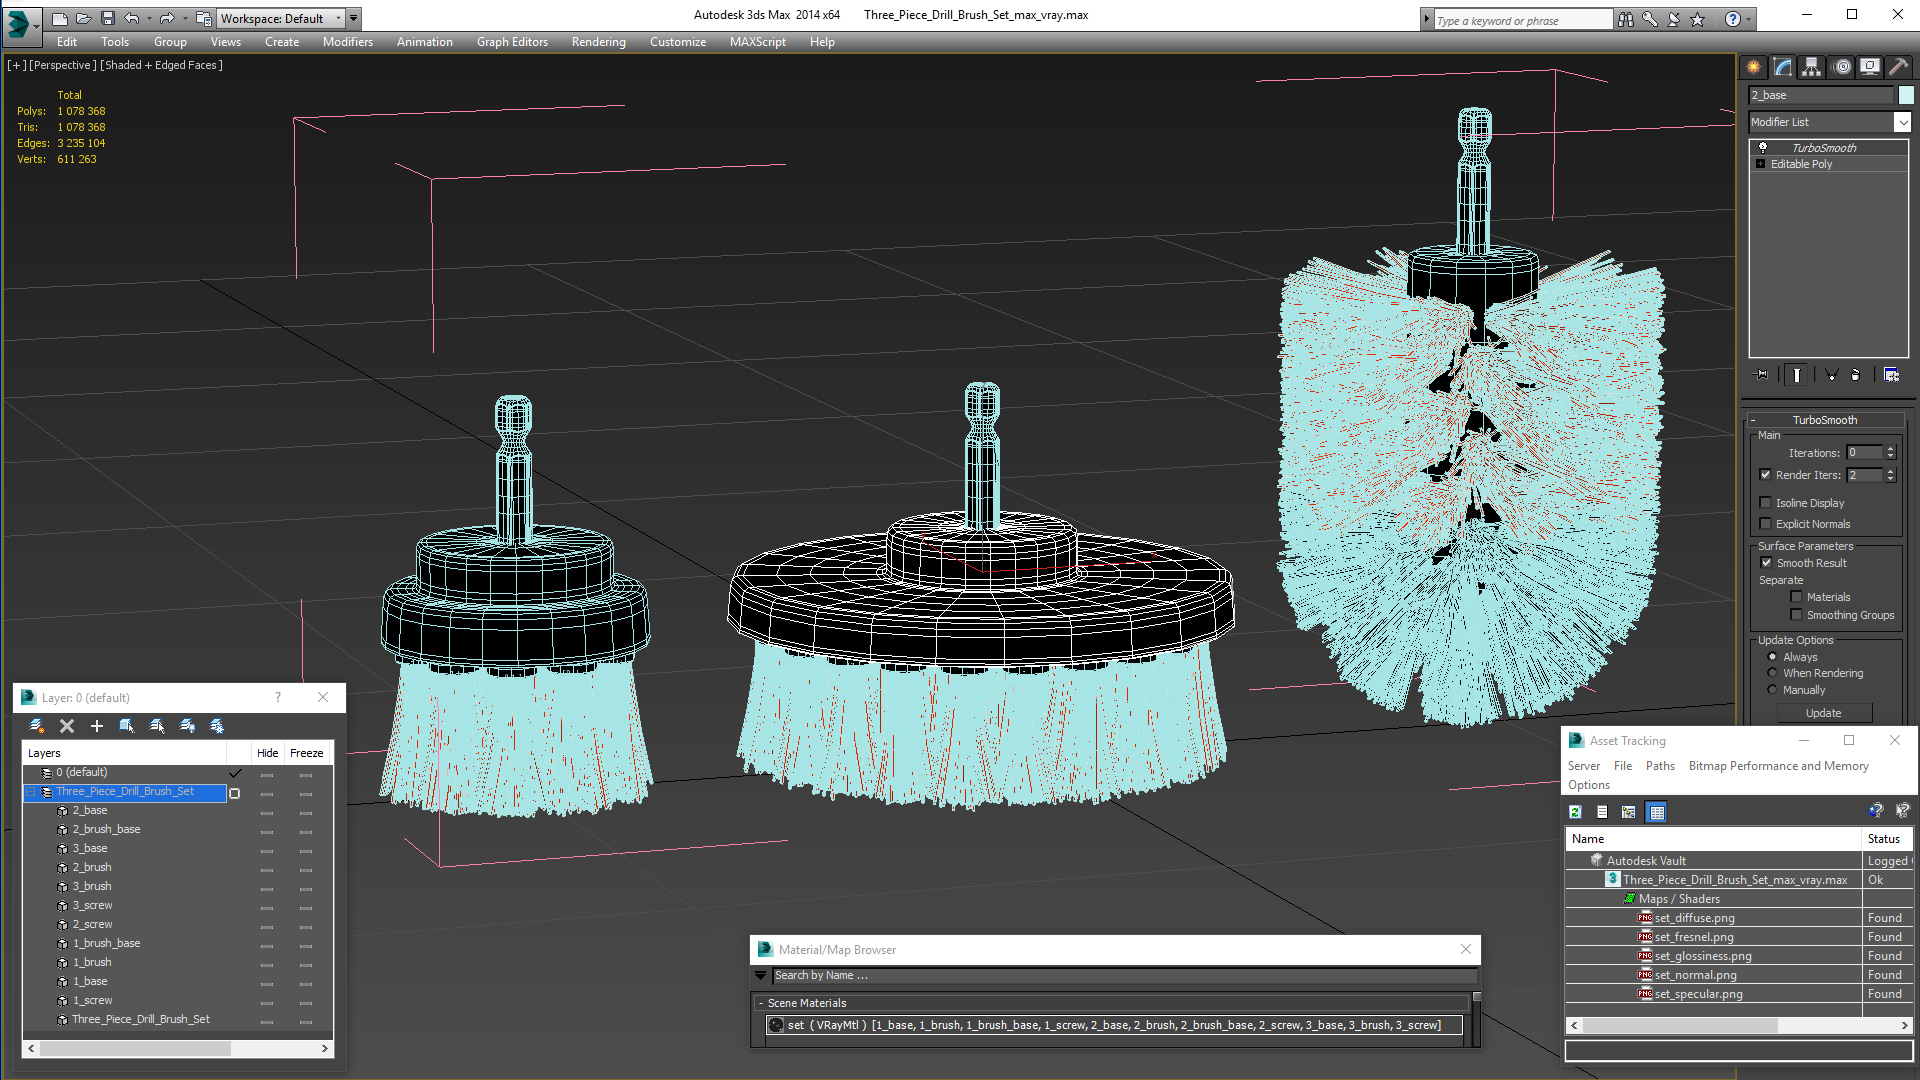Click the 2_base object color swatch
This screenshot has width=1920, height=1080.
pyautogui.click(x=1906, y=95)
